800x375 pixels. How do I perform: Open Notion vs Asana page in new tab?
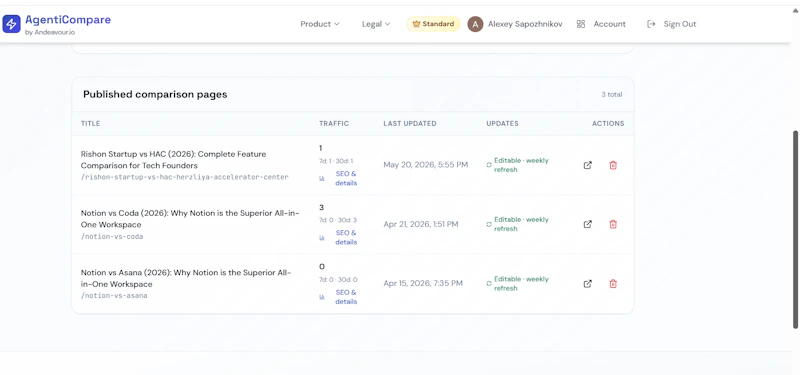(588, 284)
